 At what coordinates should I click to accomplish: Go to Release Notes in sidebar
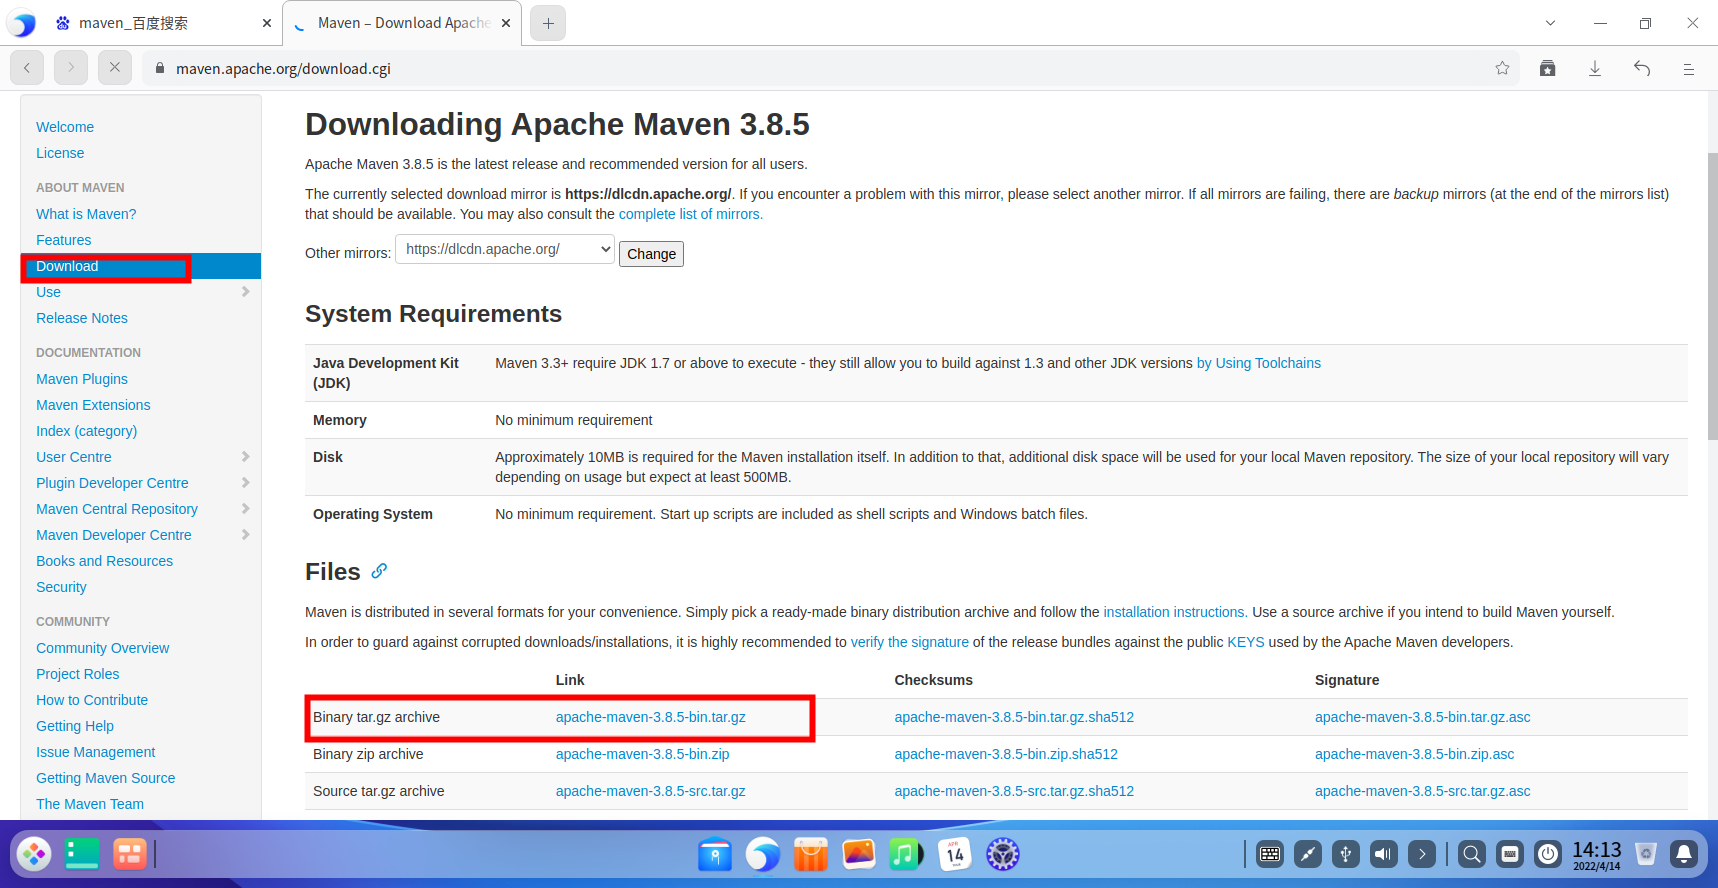coord(82,318)
